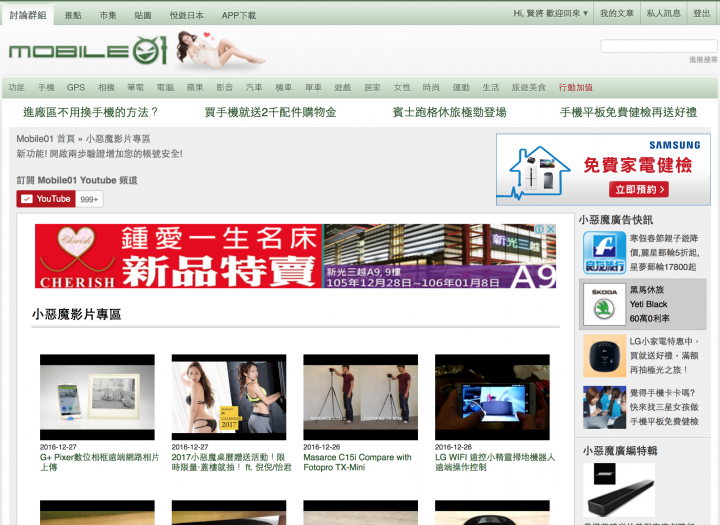Open 賓士跑格休旅極勁登場 promo link
Image resolution: width=720 pixels, height=525 pixels.
click(x=450, y=112)
